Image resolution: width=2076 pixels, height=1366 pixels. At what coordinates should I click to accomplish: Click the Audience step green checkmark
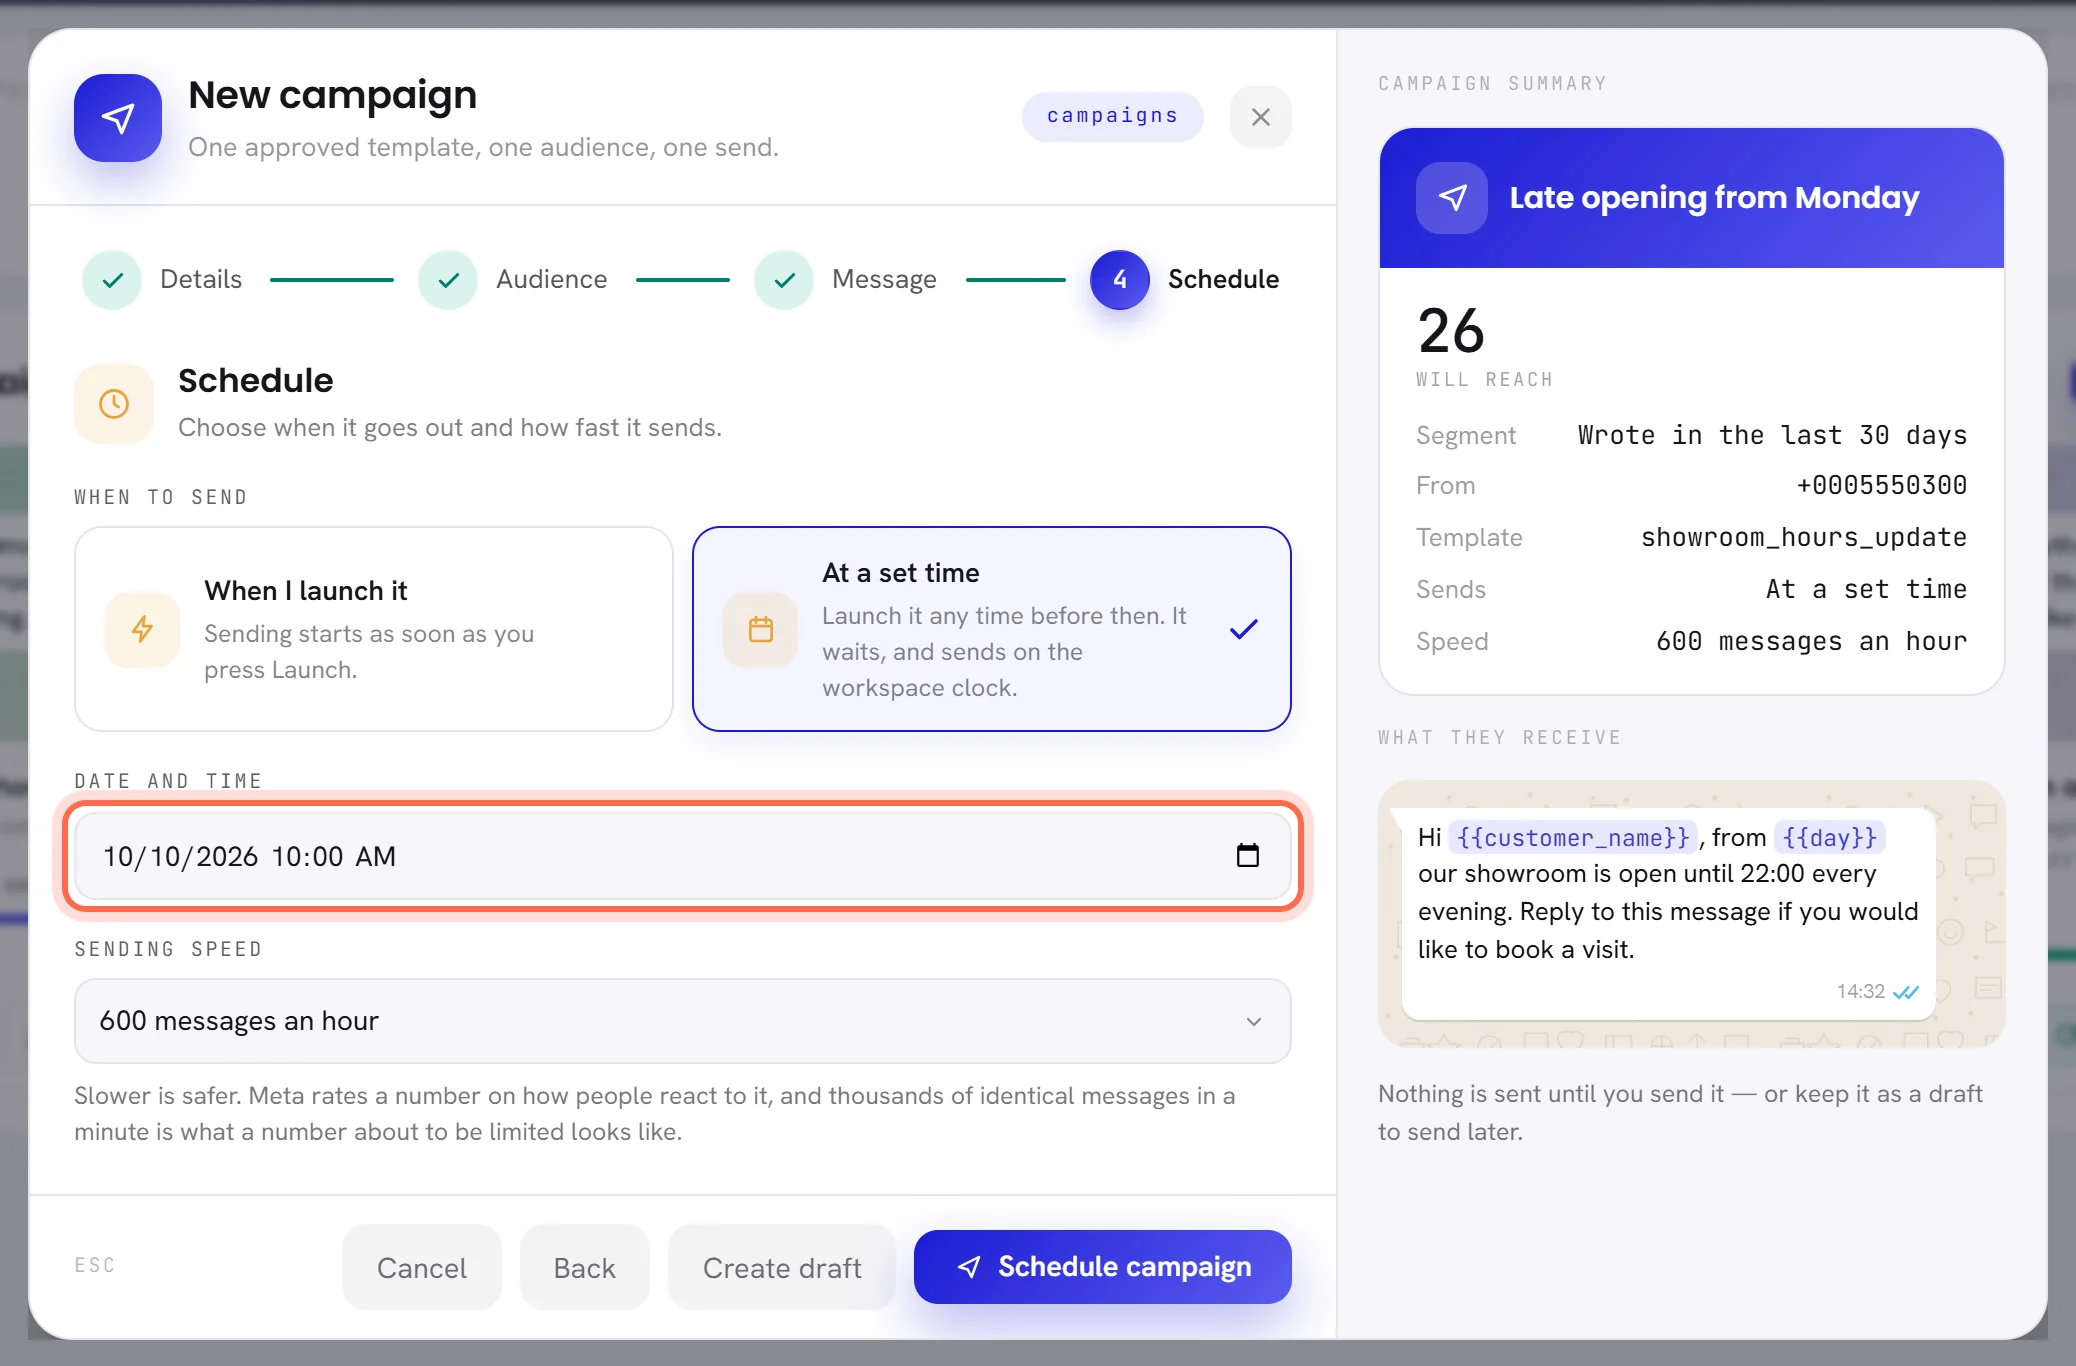tap(448, 280)
